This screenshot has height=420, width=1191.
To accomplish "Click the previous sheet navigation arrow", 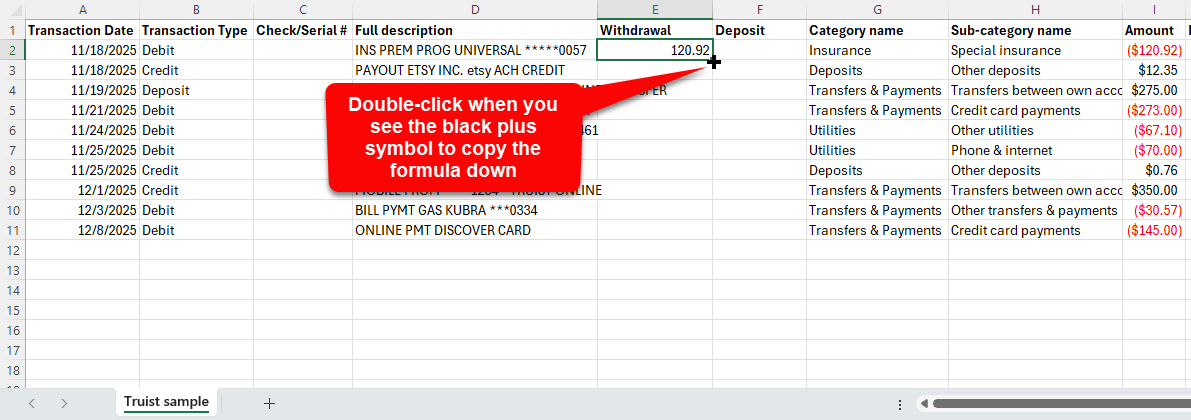I will (x=32, y=403).
